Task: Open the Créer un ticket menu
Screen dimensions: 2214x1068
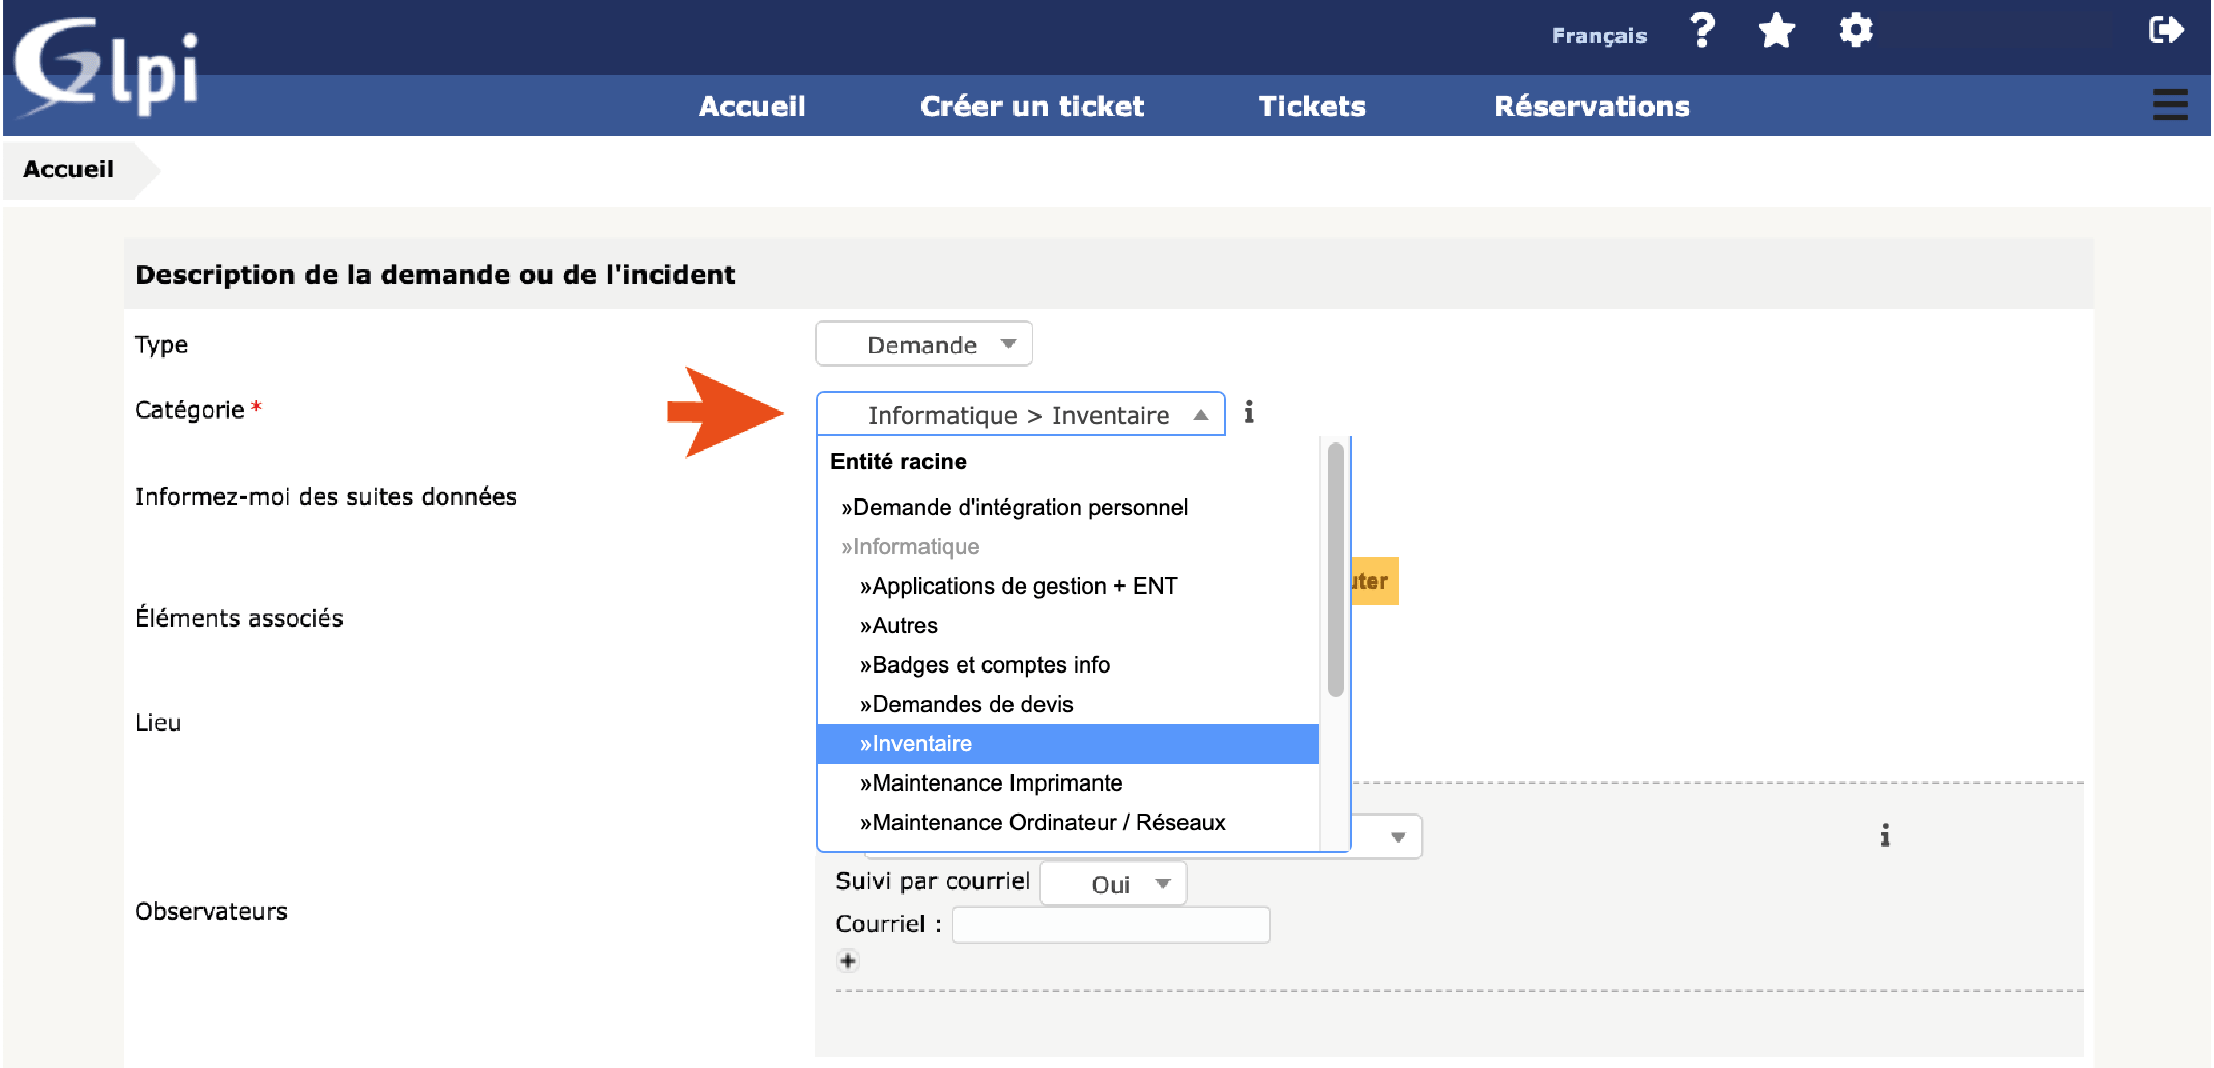Action: (x=1032, y=106)
